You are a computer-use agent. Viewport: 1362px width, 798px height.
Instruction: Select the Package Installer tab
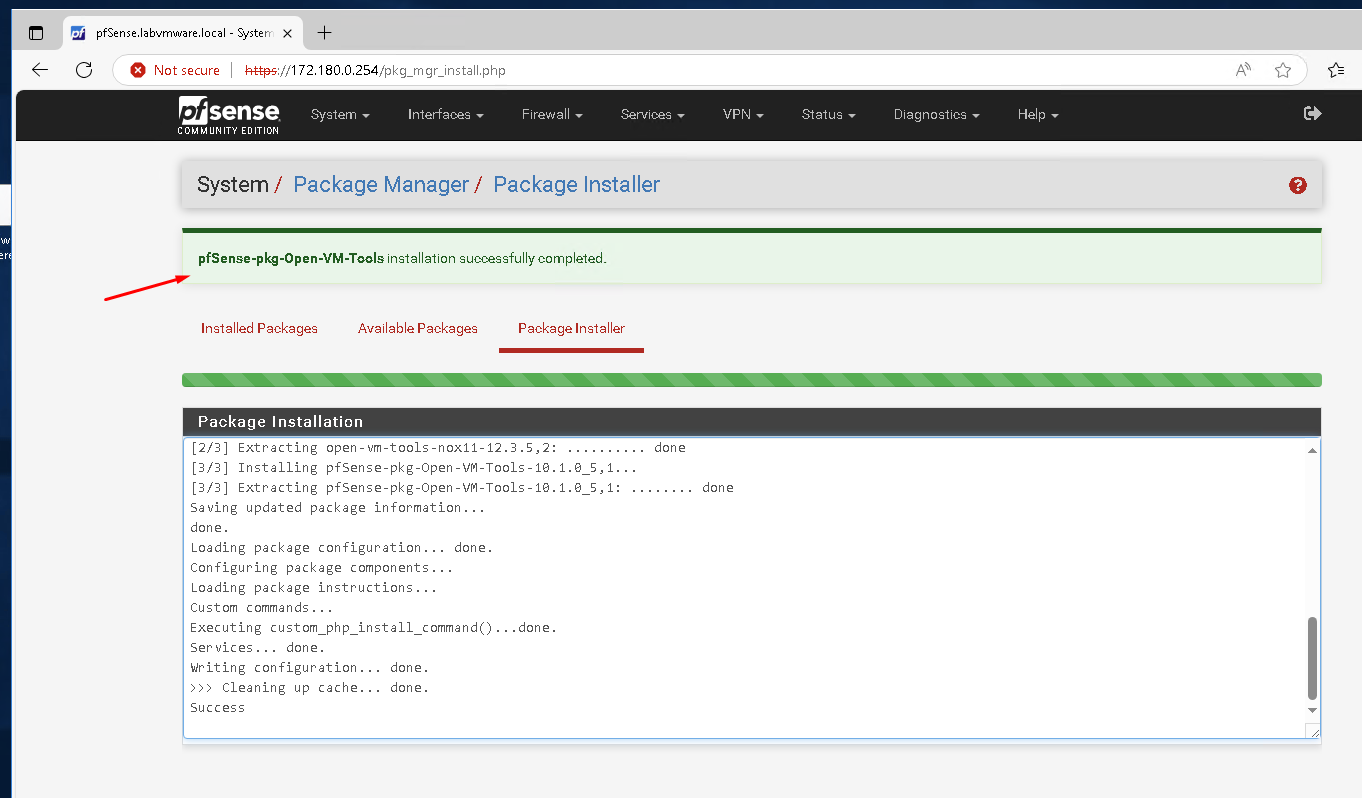(x=571, y=328)
